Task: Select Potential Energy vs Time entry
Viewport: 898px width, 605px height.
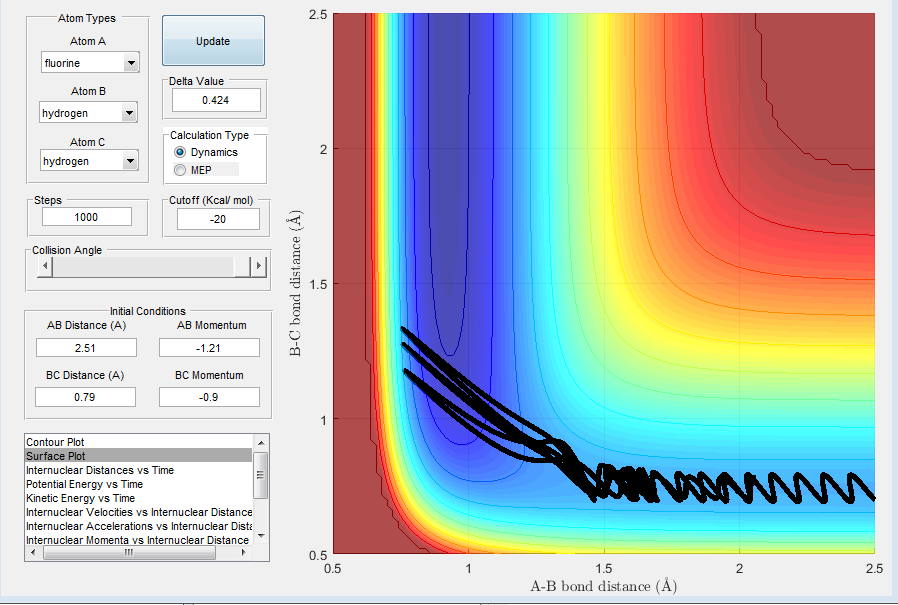Action: click(x=84, y=484)
